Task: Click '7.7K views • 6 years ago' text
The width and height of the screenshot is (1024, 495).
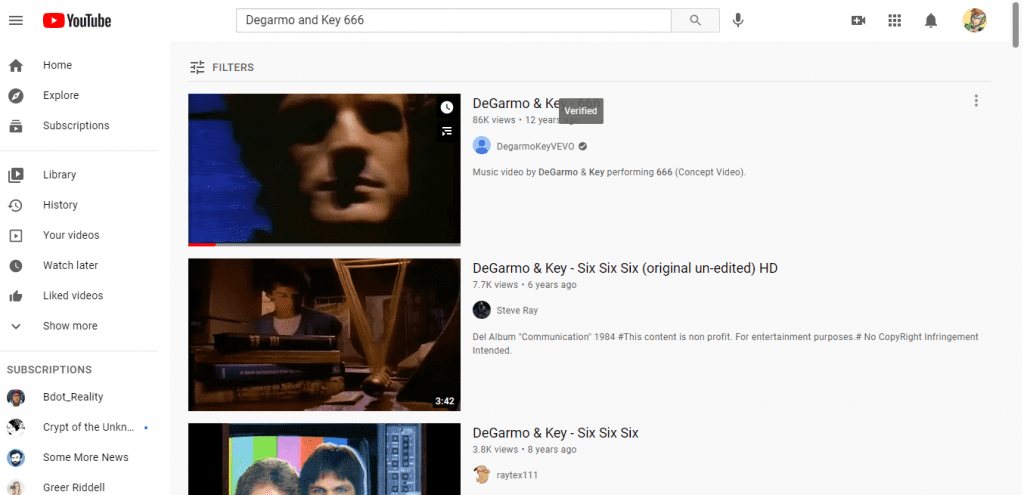Action: (x=524, y=285)
